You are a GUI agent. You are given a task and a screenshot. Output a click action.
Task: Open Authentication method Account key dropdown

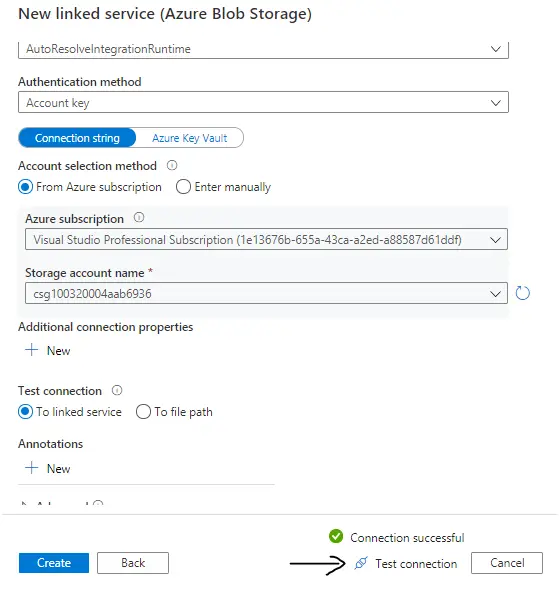[263, 102]
